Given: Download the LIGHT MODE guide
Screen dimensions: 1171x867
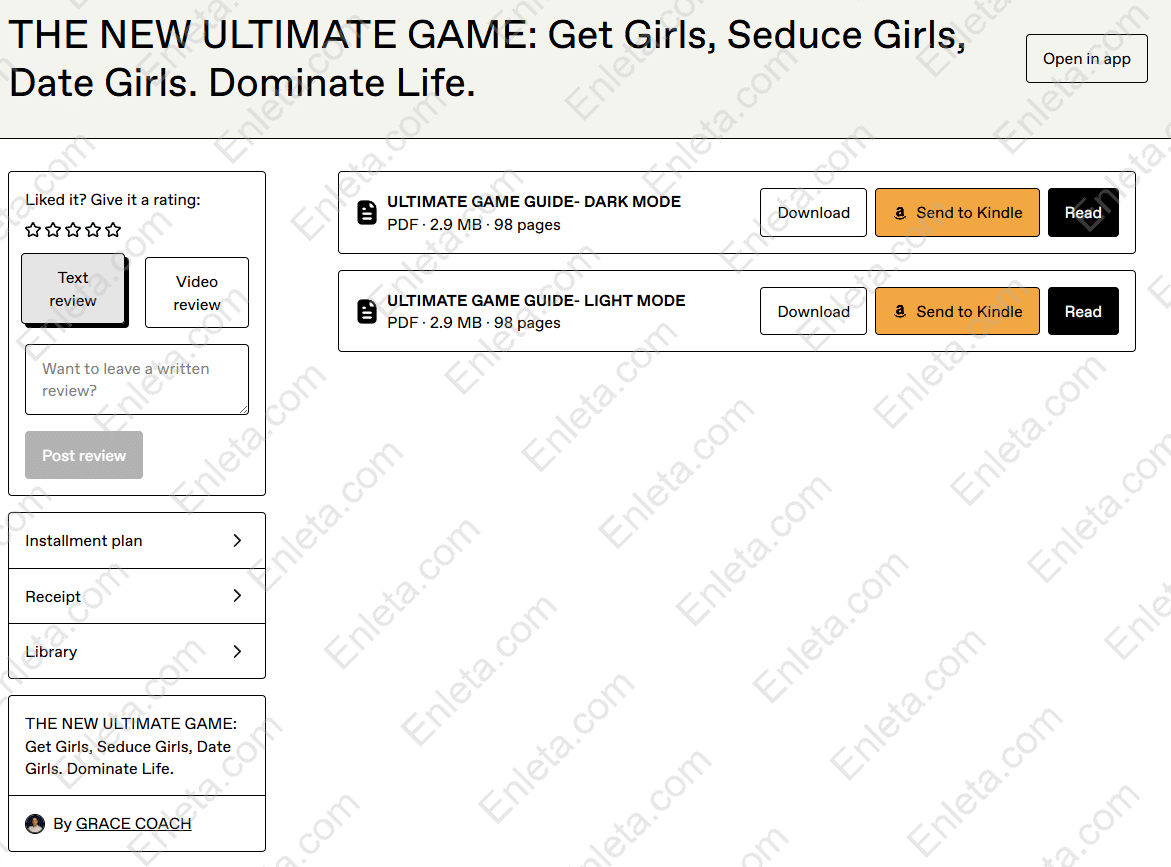Looking at the screenshot, I should tap(813, 311).
